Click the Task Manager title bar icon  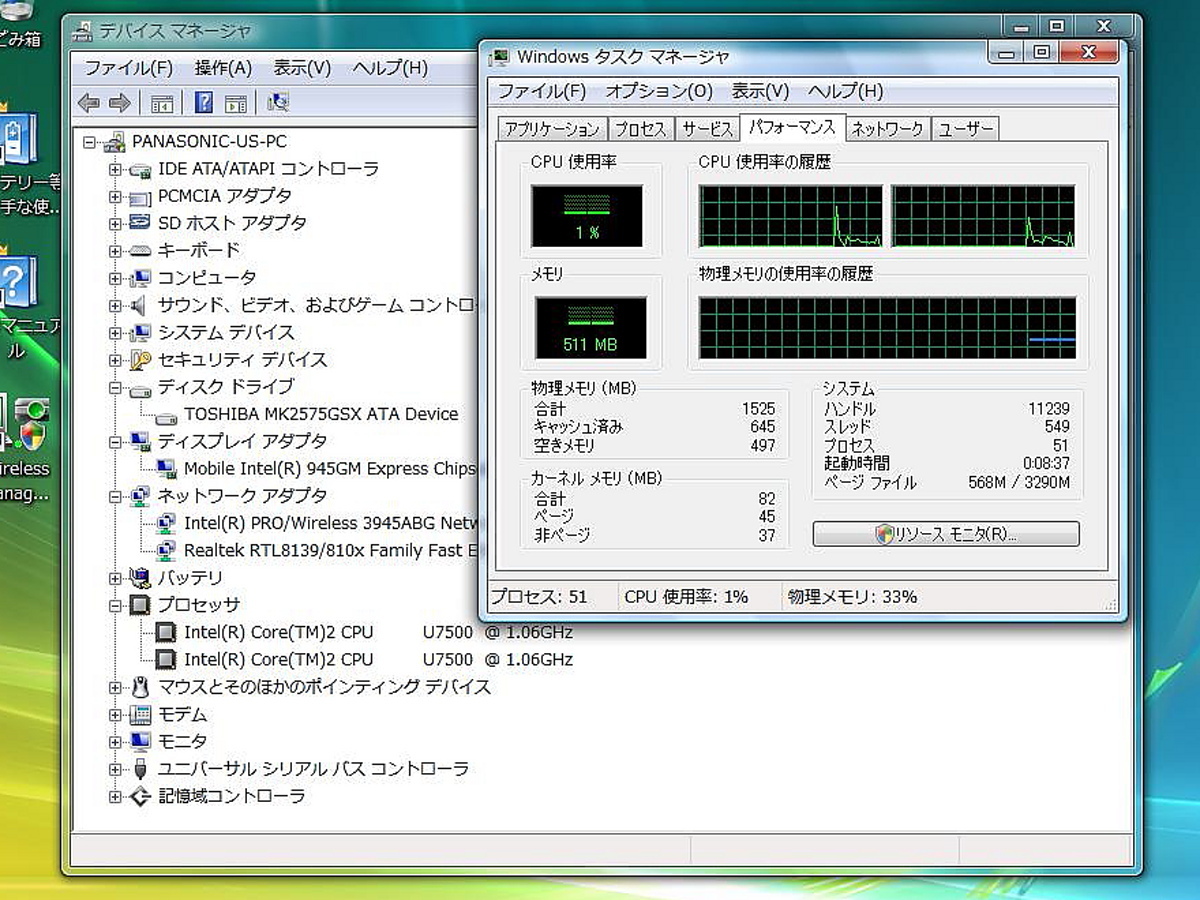point(499,56)
